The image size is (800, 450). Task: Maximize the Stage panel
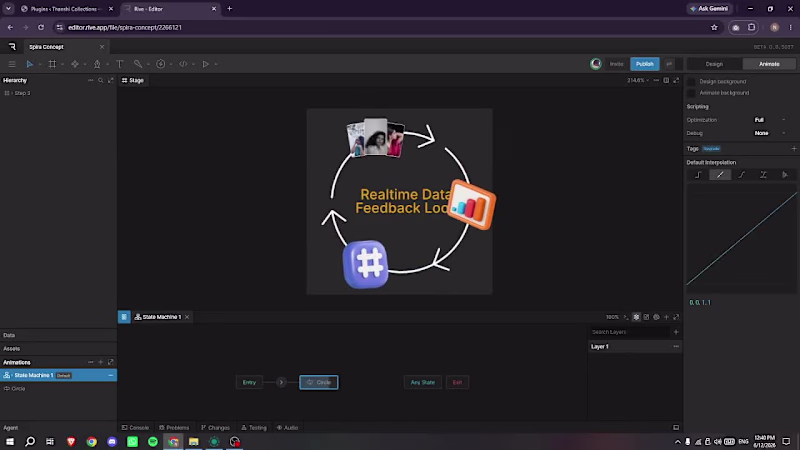pos(676,81)
